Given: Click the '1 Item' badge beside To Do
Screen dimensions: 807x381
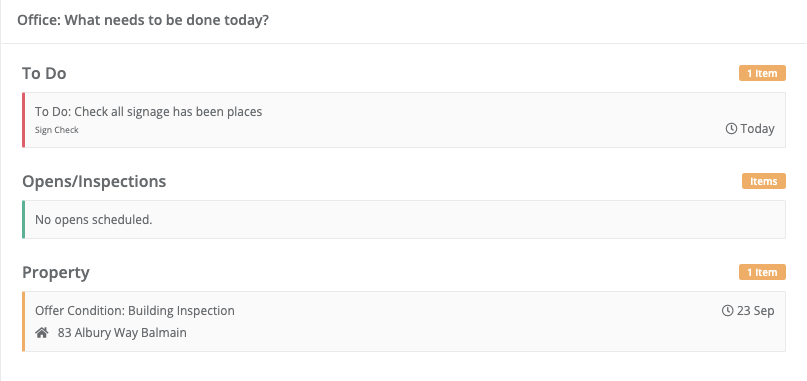Looking at the screenshot, I should [x=762, y=73].
